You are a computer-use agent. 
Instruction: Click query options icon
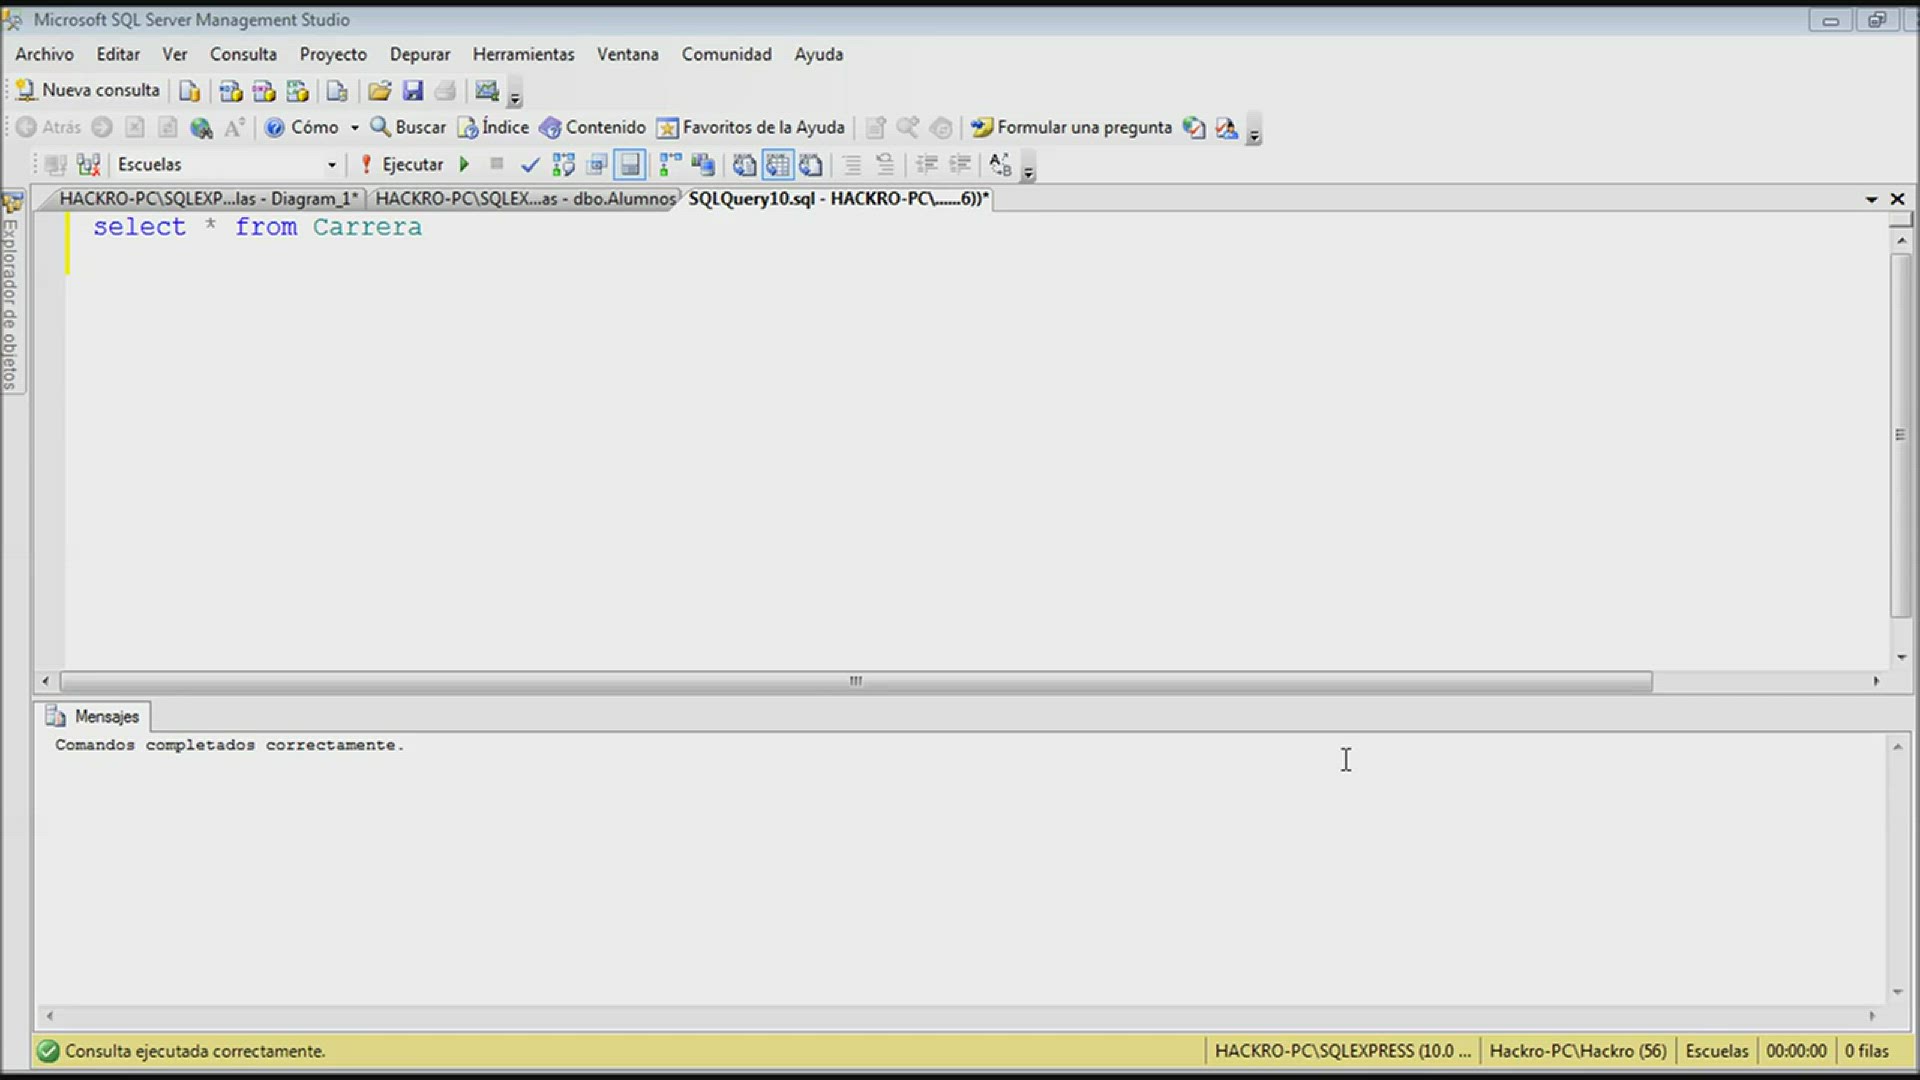(x=597, y=165)
